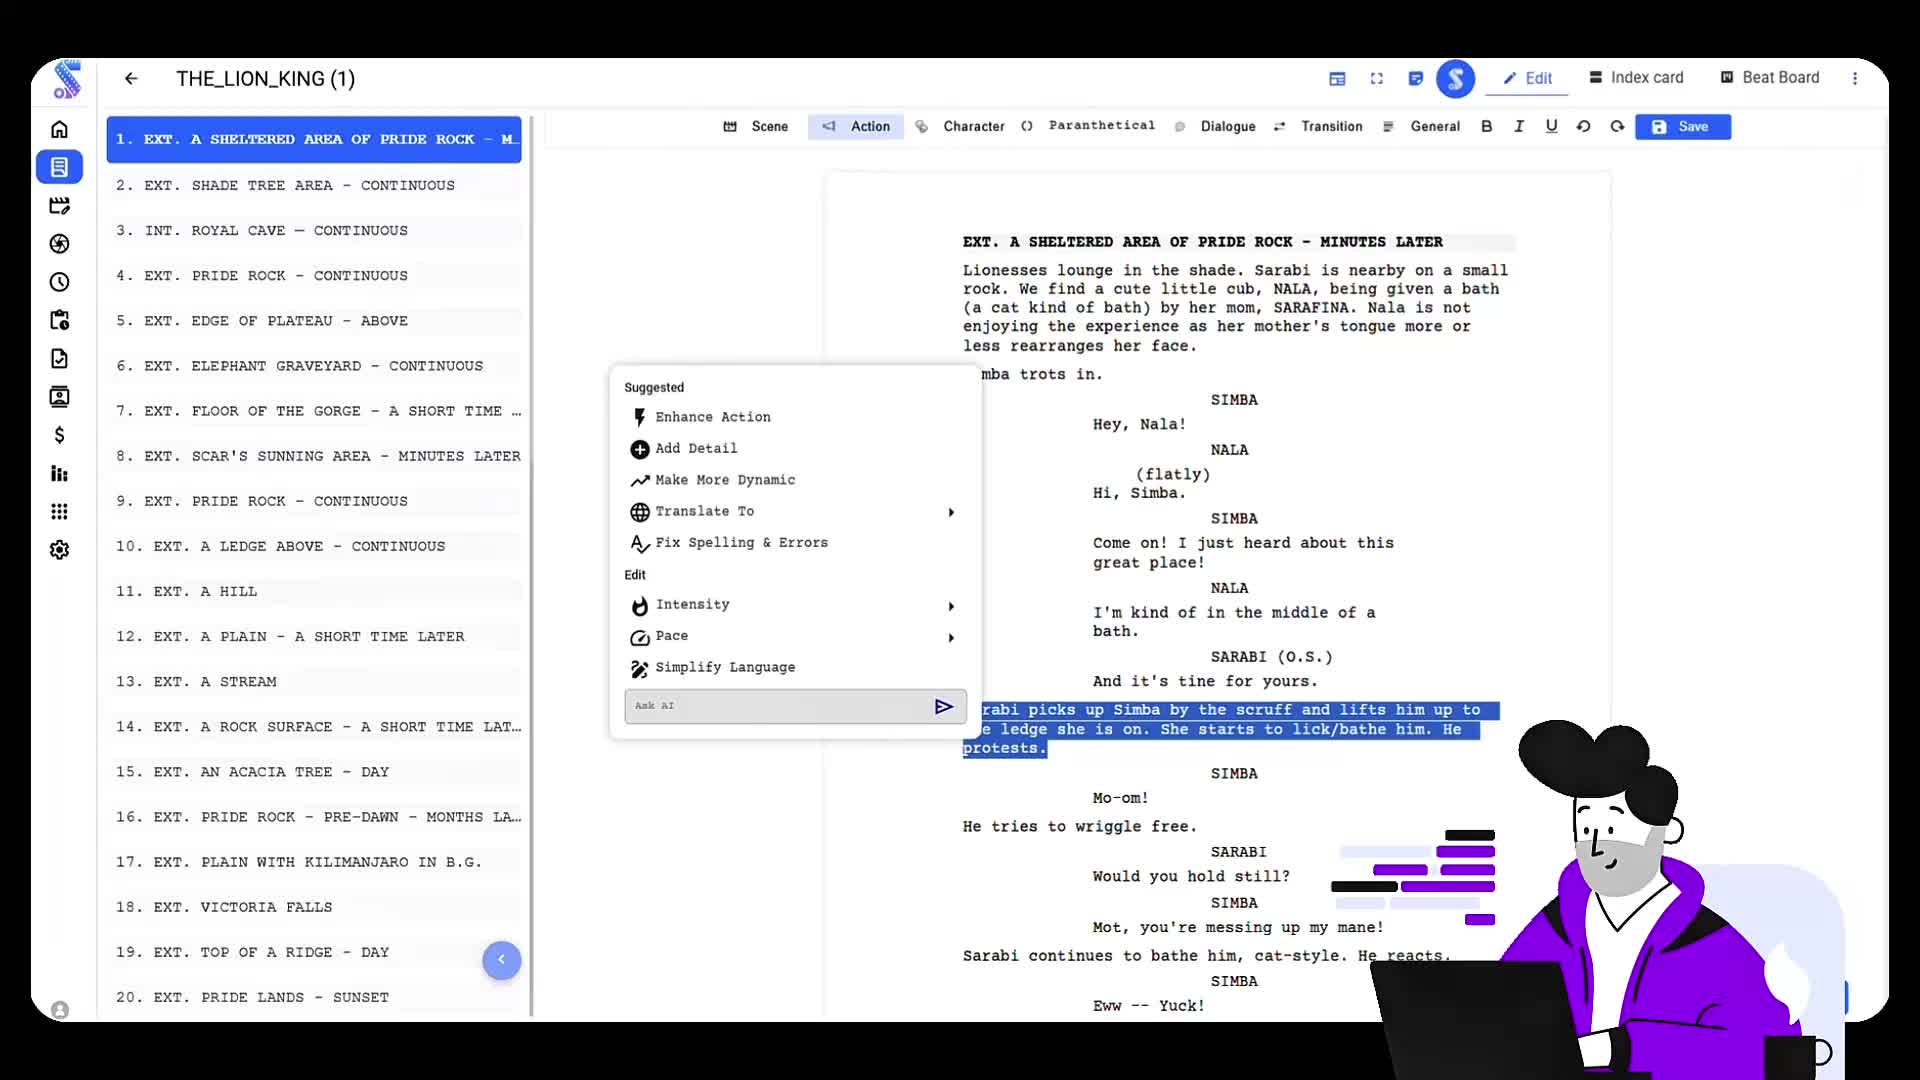
Task: Open the History clock panel in sidebar
Action: point(60,283)
